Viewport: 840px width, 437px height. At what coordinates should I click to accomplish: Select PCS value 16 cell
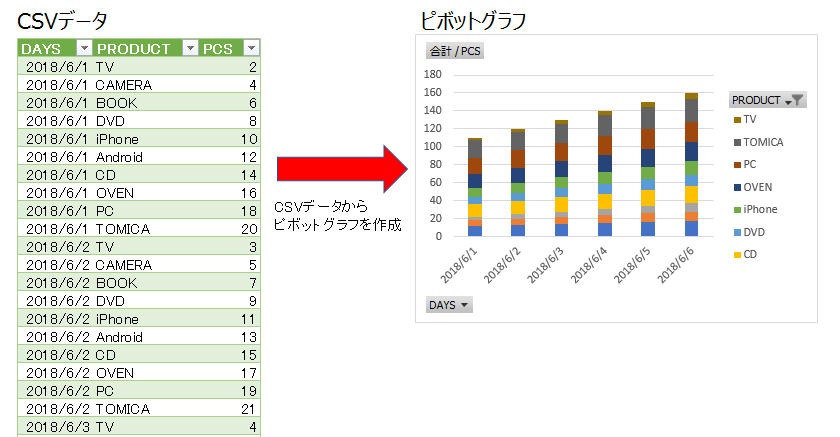[x=230, y=193]
